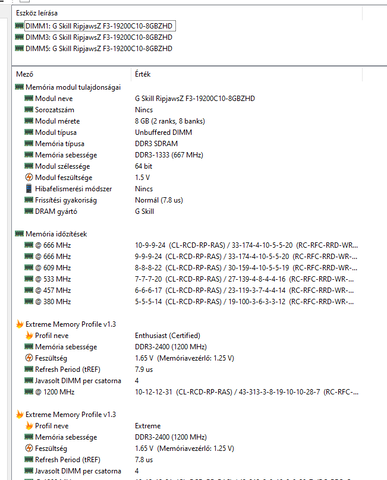Click icon next to Memória modul tulajdonságai
387x480 pixels.
(x=19, y=87)
